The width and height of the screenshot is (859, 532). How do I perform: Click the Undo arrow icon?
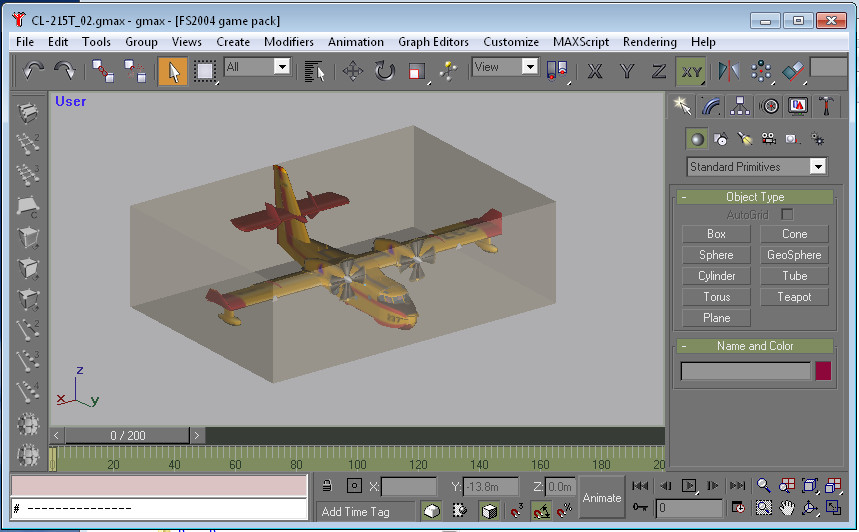coord(33,71)
